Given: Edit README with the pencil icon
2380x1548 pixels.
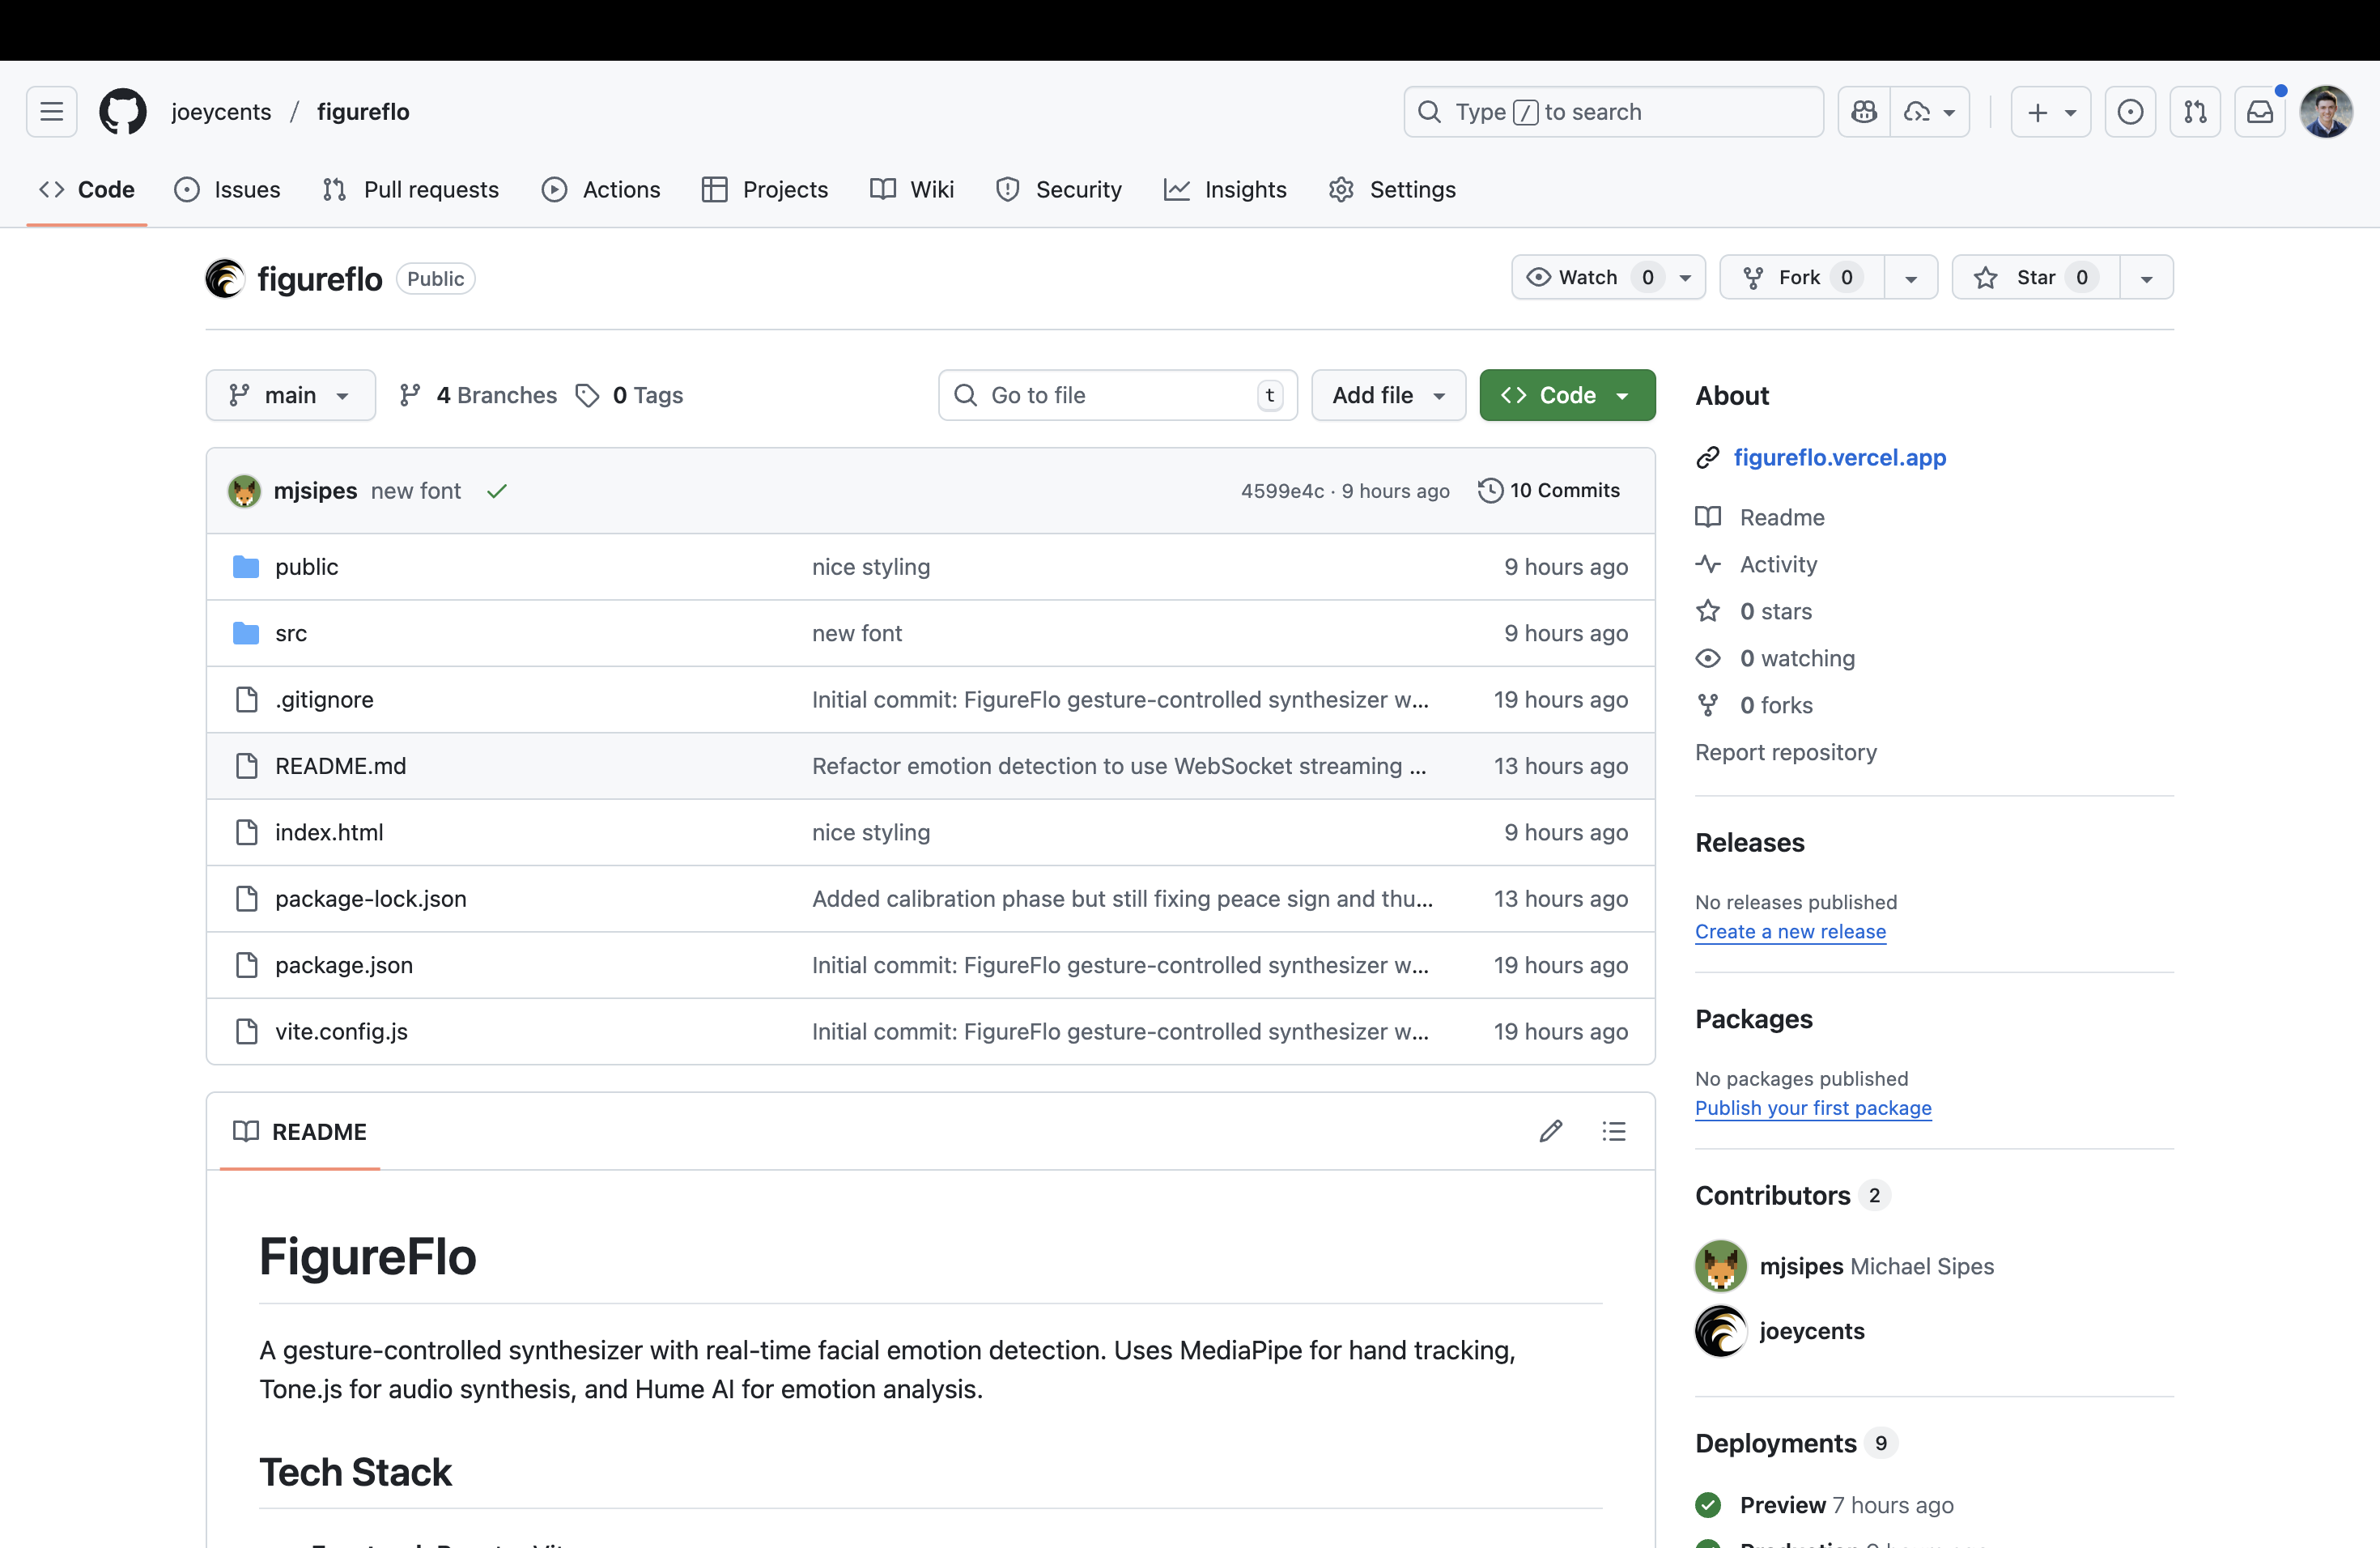Looking at the screenshot, I should [x=1551, y=1131].
